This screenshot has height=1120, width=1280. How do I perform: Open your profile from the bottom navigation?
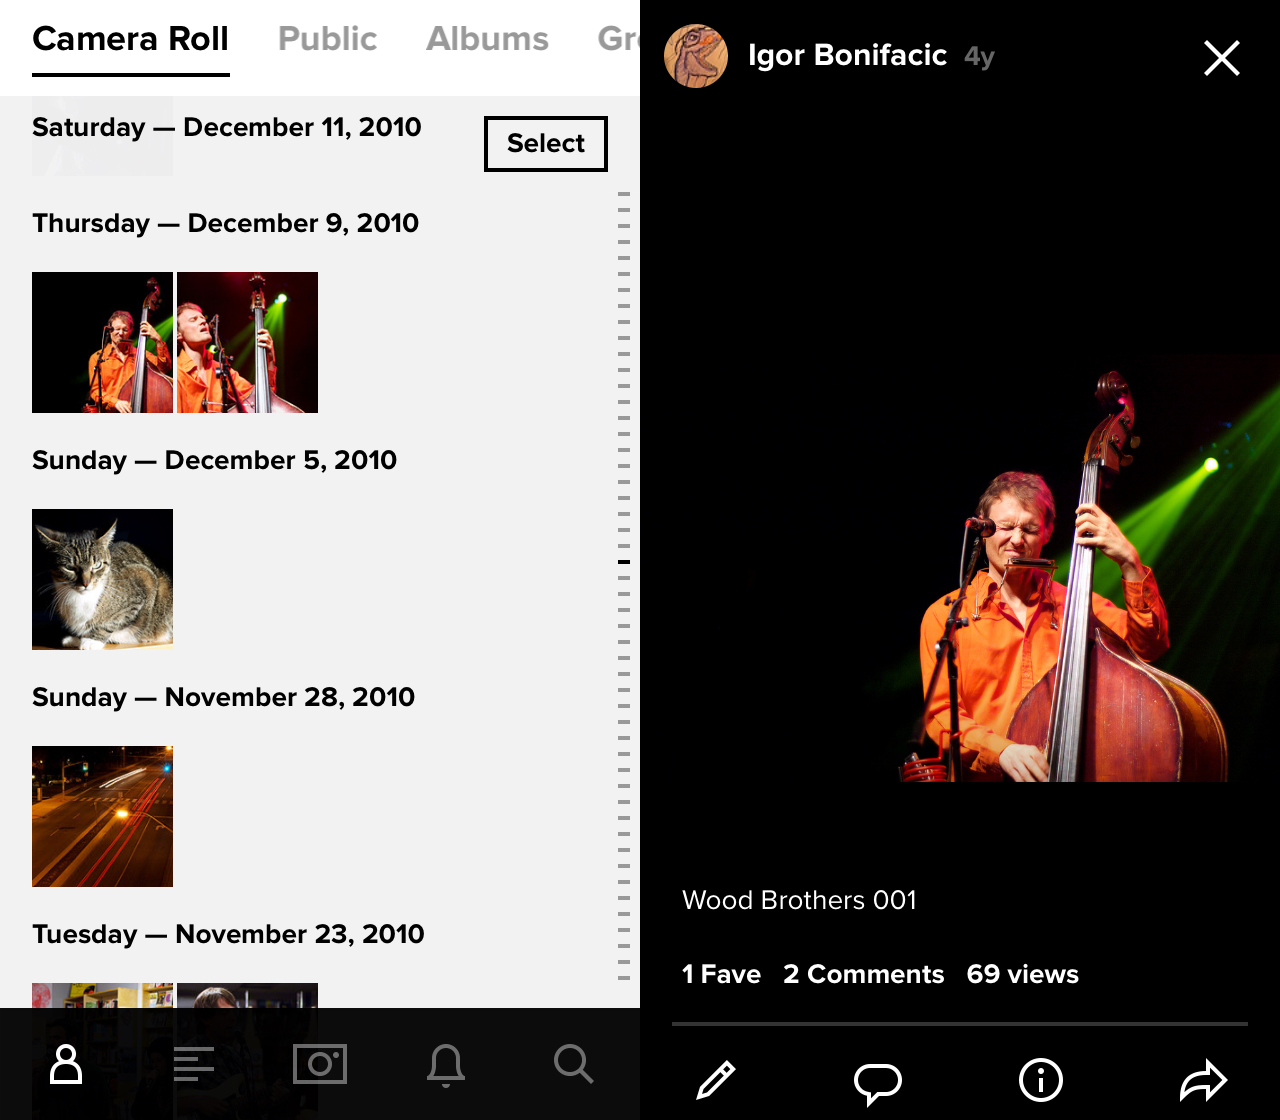[64, 1064]
